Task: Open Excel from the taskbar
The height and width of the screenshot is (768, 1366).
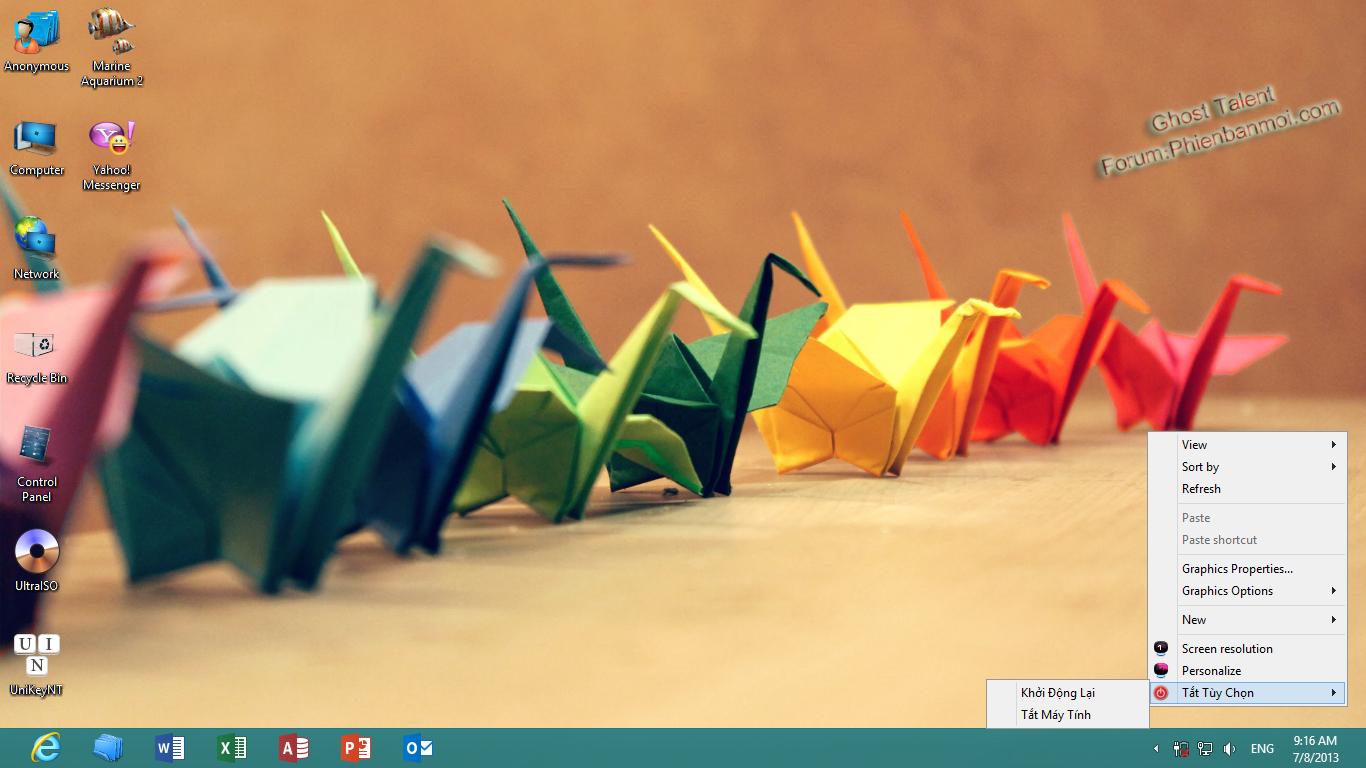Action: [x=232, y=747]
